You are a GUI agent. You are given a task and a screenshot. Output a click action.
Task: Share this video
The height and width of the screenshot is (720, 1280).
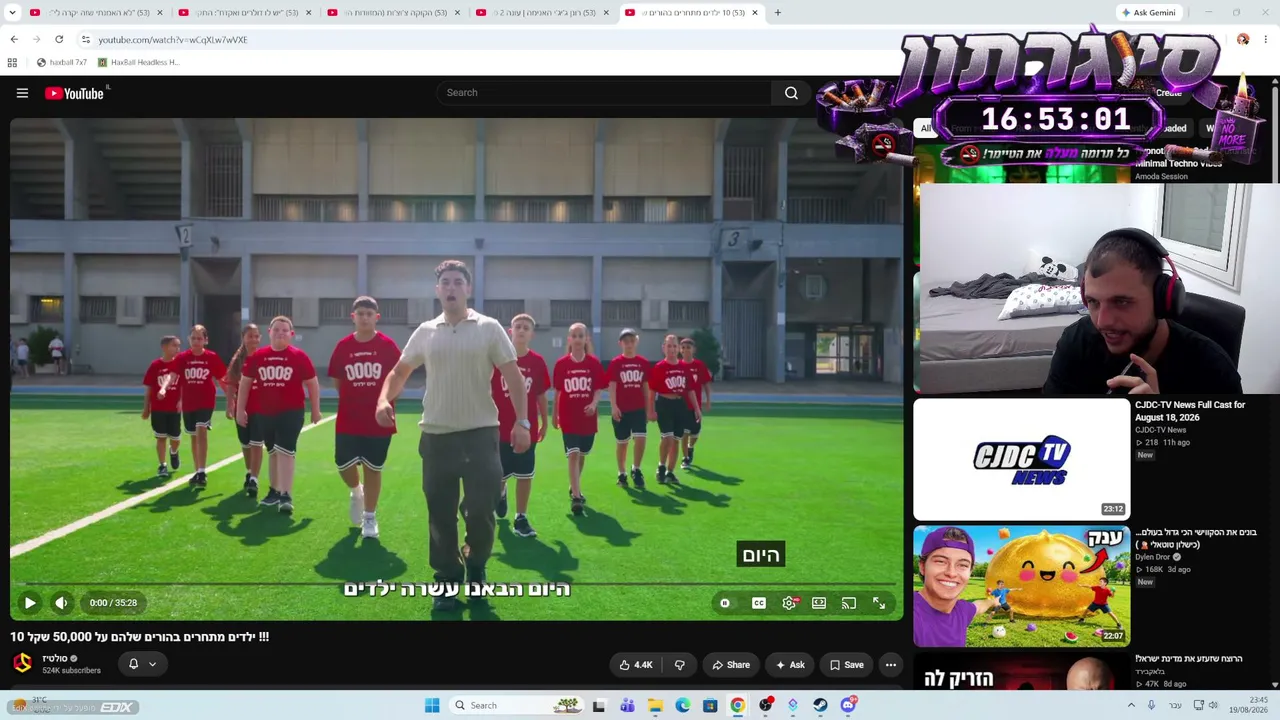(x=730, y=665)
